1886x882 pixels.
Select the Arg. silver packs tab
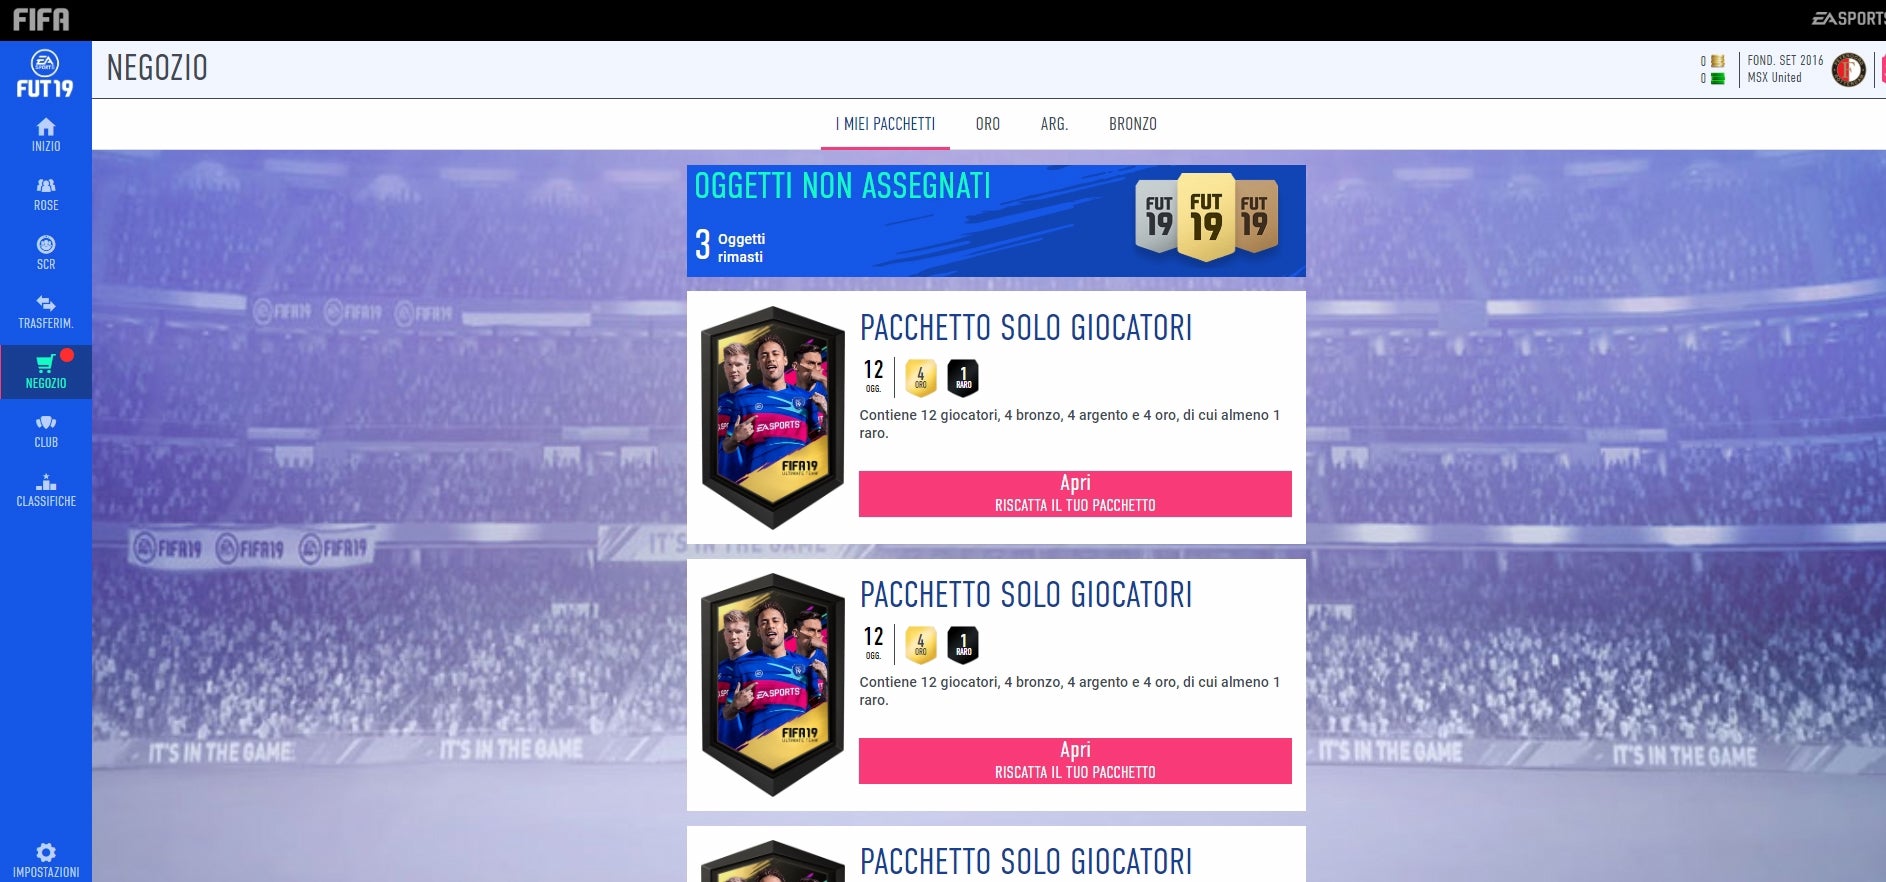point(1054,124)
